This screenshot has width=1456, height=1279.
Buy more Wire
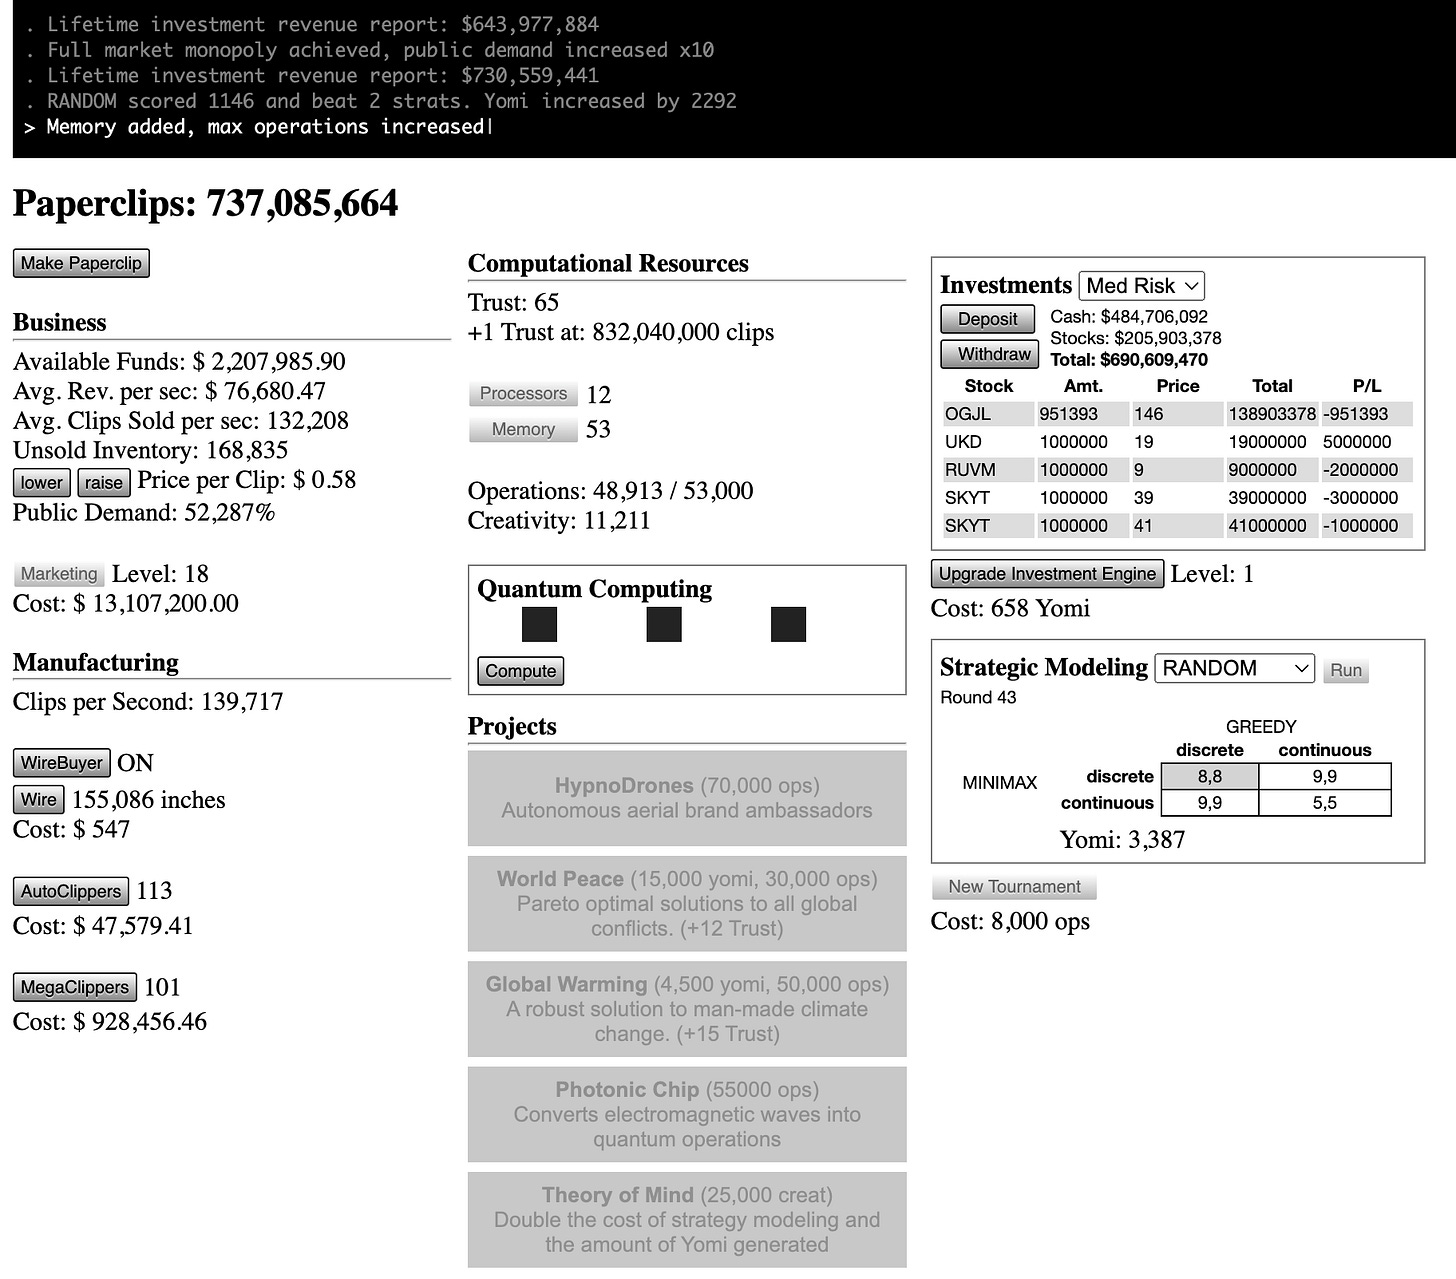click(39, 800)
